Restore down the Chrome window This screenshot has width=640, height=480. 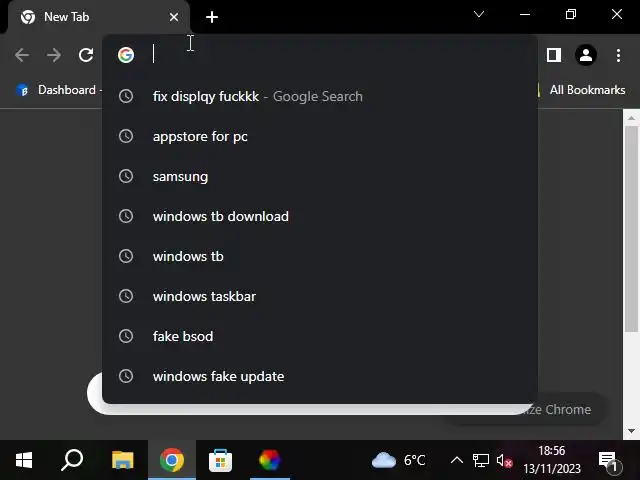coord(571,15)
